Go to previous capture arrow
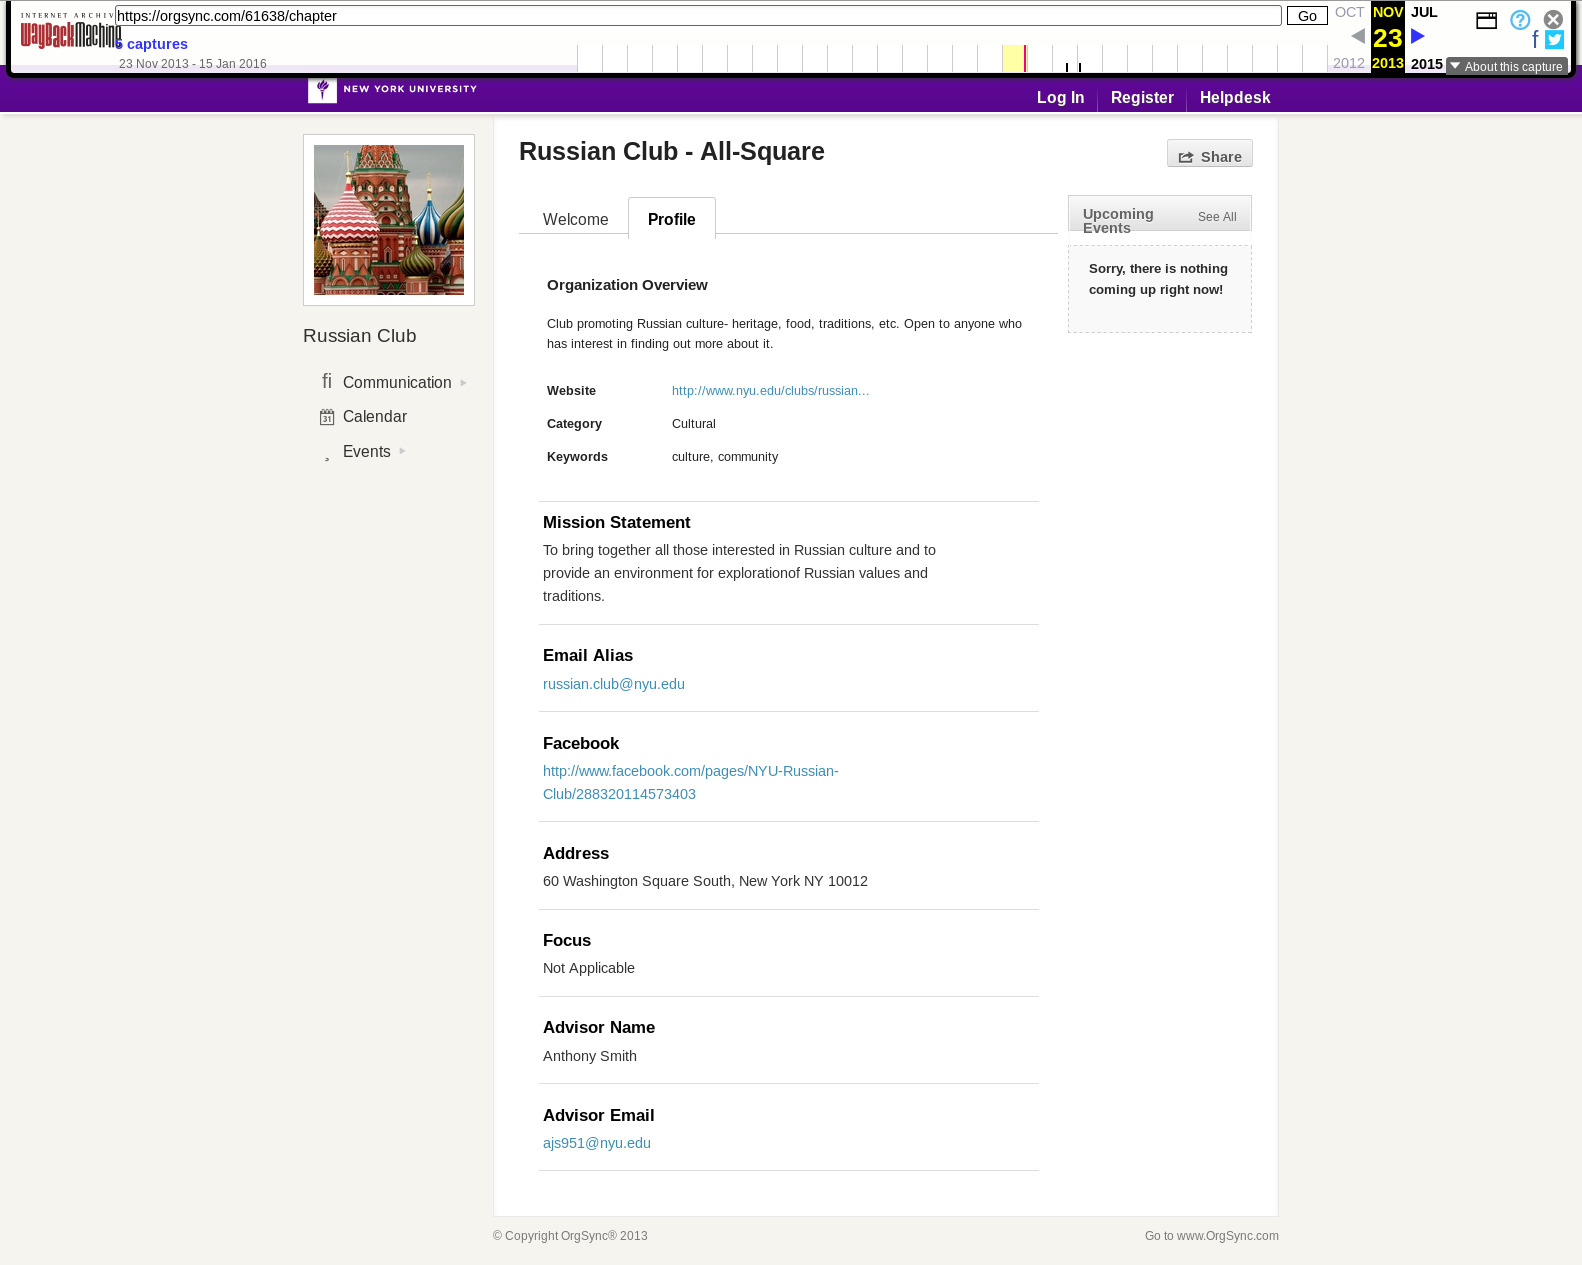 1357,36
